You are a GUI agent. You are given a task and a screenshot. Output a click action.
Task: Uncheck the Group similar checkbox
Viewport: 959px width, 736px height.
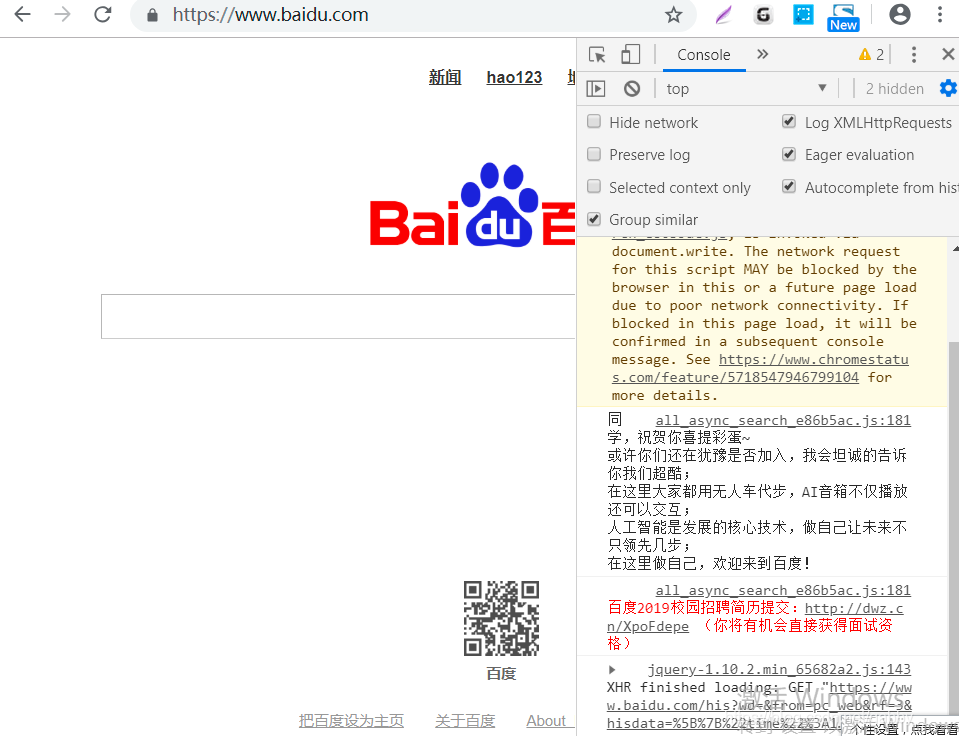(x=594, y=218)
